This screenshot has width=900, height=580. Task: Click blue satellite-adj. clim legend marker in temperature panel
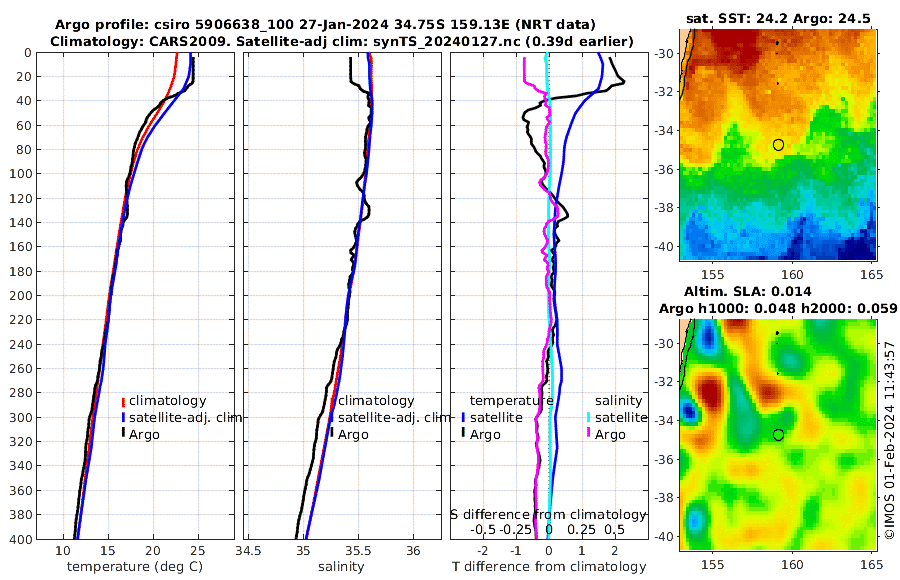pyautogui.click(x=123, y=417)
